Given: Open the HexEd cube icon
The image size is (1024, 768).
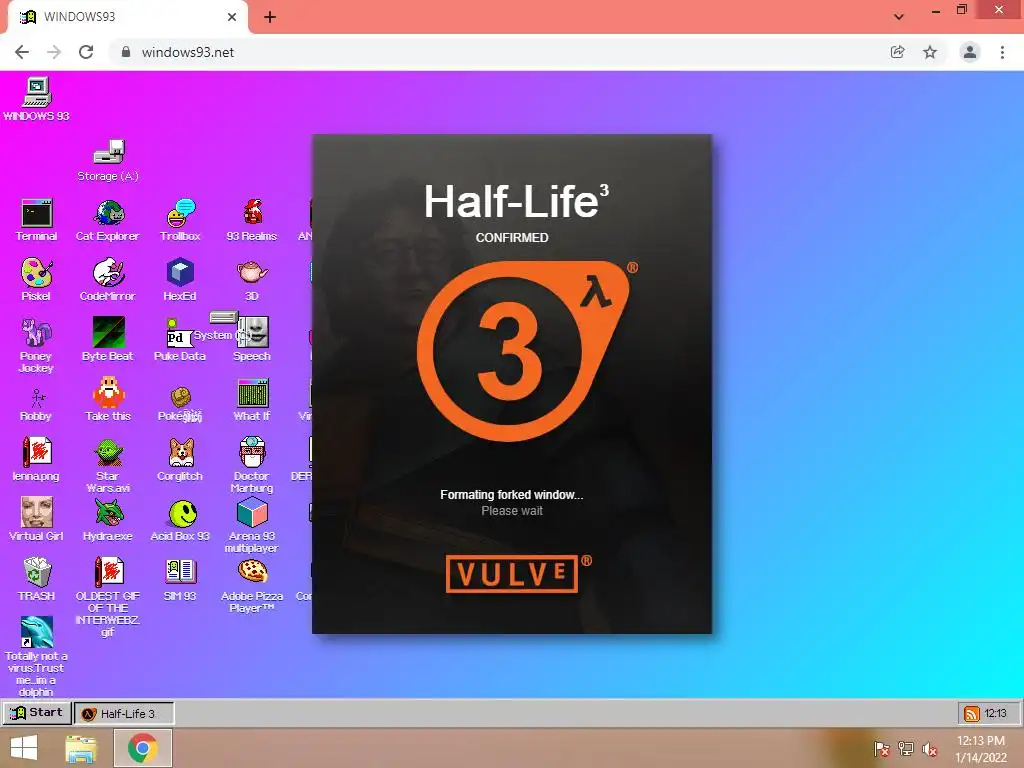Looking at the screenshot, I should (180, 280).
